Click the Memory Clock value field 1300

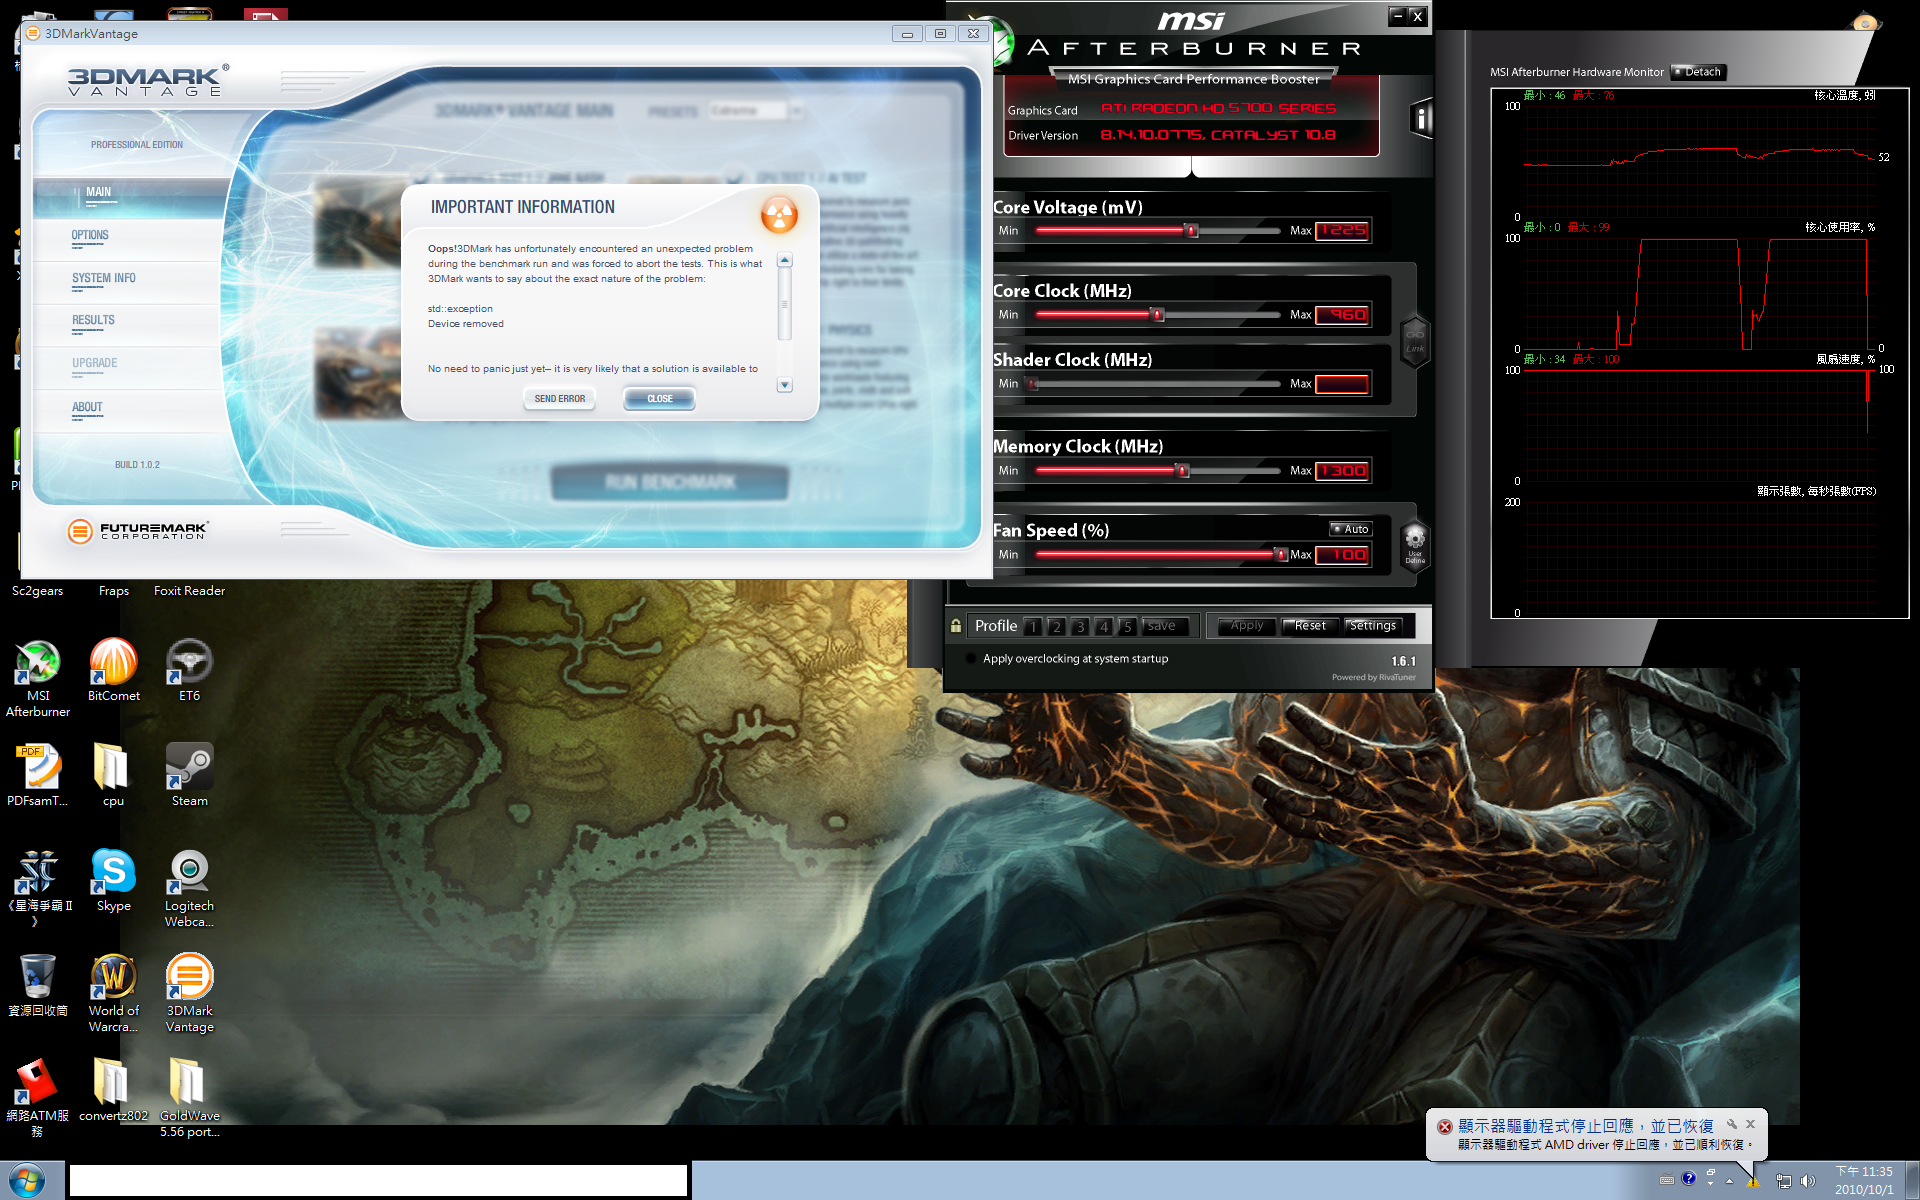pyautogui.click(x=1342, y=471)
